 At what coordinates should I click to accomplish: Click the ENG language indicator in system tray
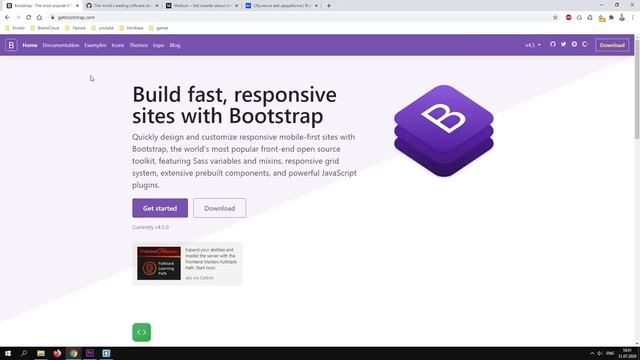coord(610,353)
